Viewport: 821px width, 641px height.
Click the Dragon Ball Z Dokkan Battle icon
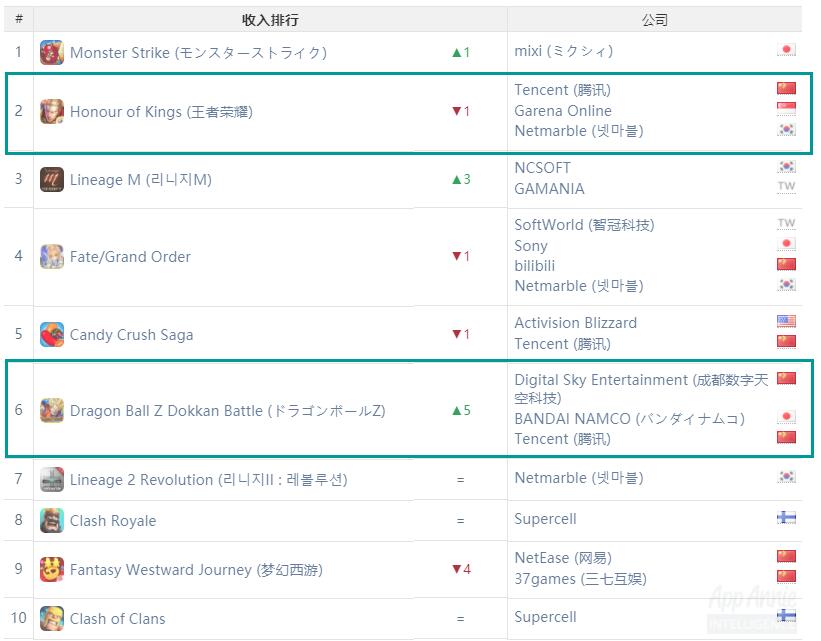52,411
